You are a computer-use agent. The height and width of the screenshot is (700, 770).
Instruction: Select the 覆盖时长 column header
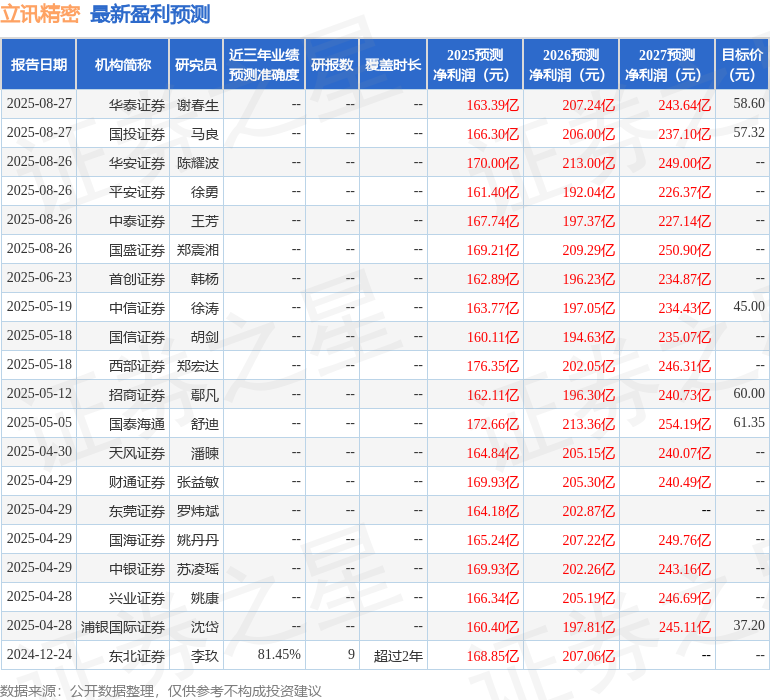coord(393,65)
